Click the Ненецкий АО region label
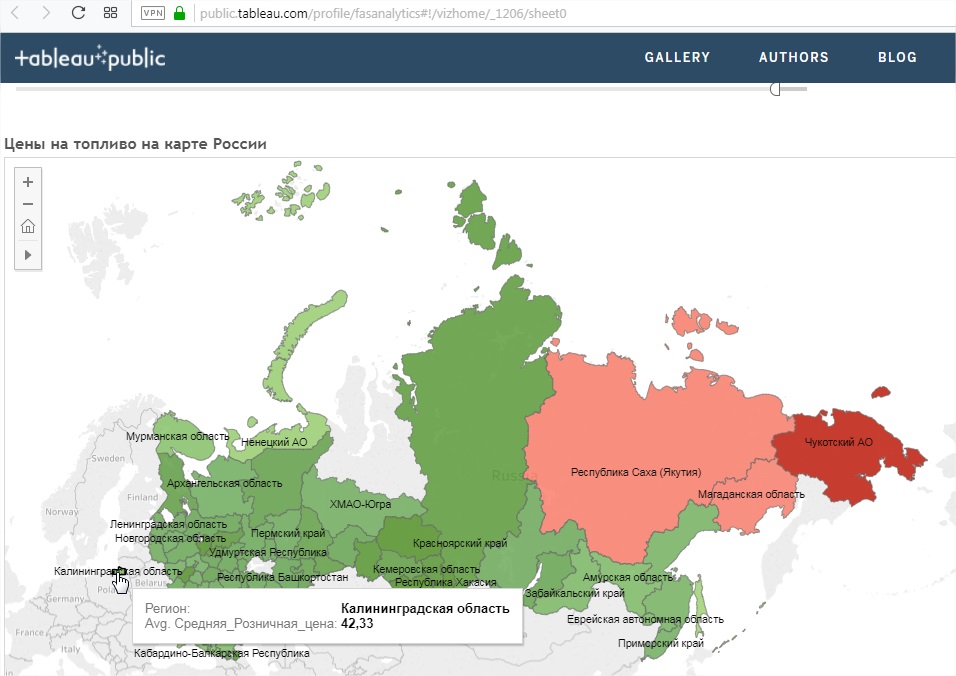 pos(274,442)
